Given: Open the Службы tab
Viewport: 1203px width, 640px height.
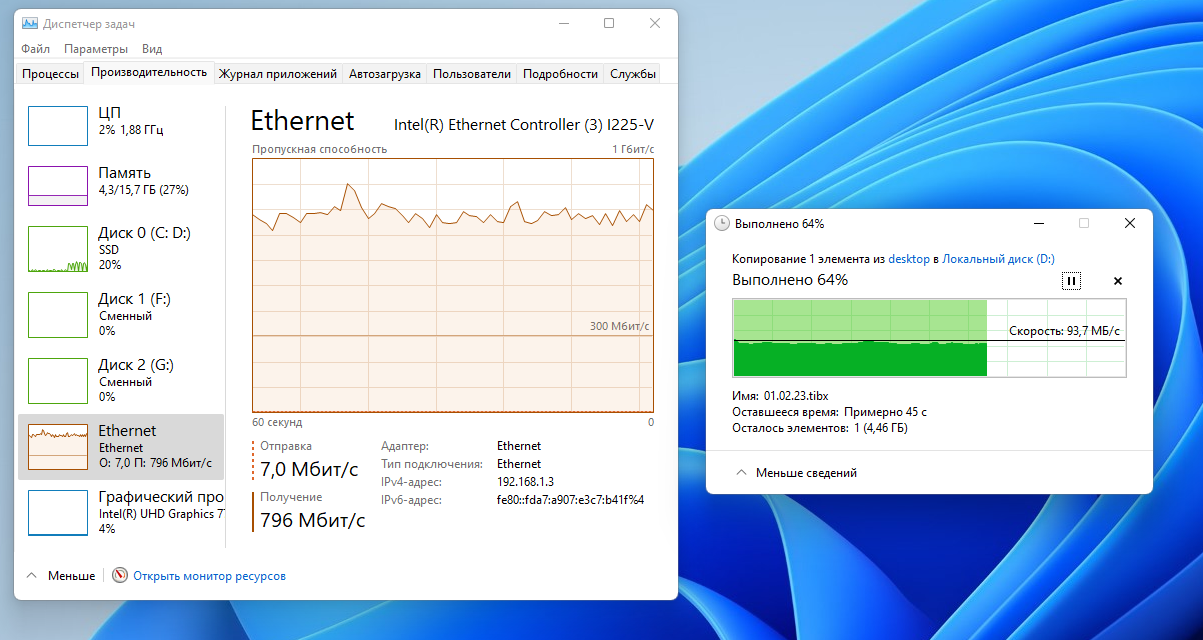Looking at the screenshot, I should (633, 74).
